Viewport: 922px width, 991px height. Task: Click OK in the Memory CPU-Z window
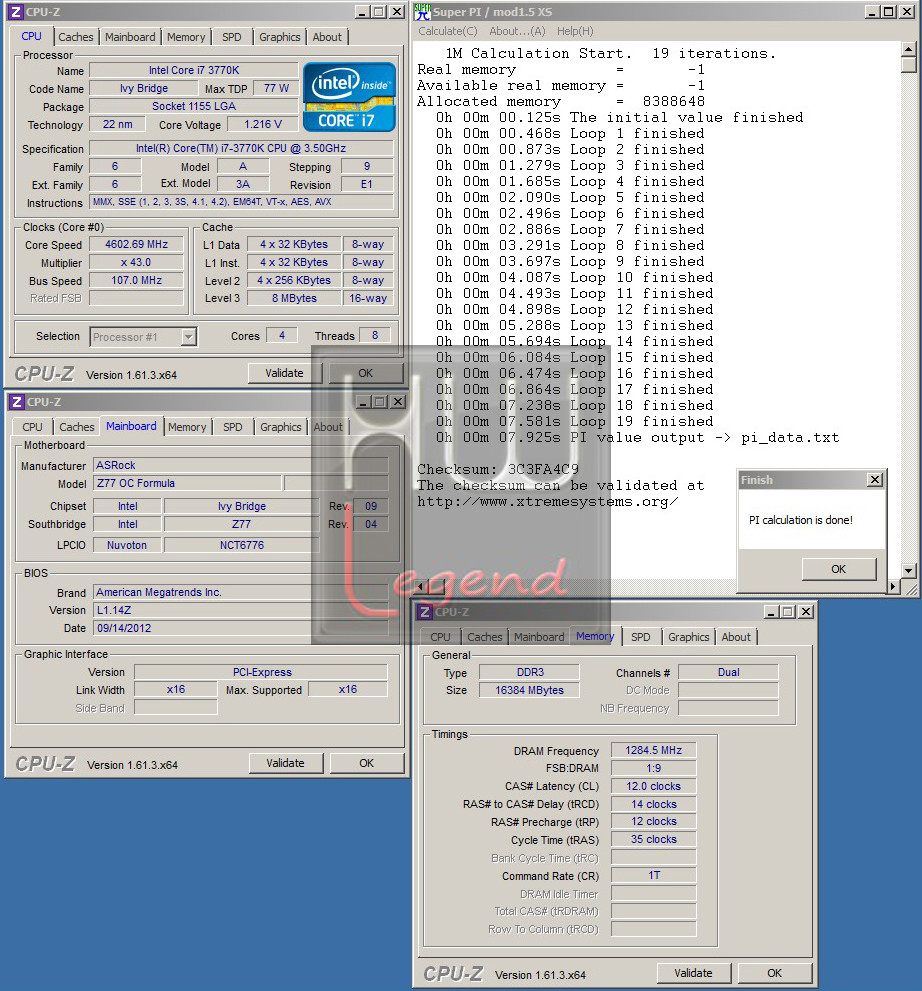[x=775, y=973]
